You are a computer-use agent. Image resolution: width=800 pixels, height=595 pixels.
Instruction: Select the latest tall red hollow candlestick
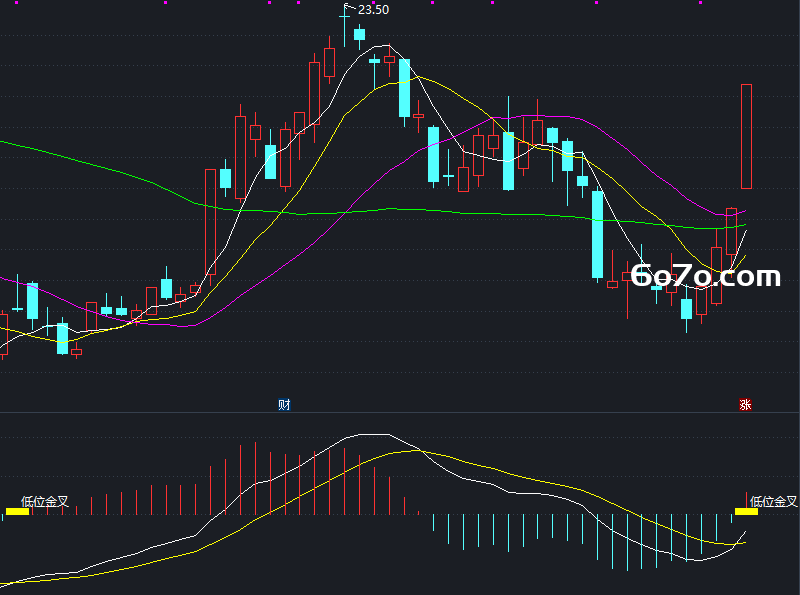pyautogui.click(x=746, y=136)
